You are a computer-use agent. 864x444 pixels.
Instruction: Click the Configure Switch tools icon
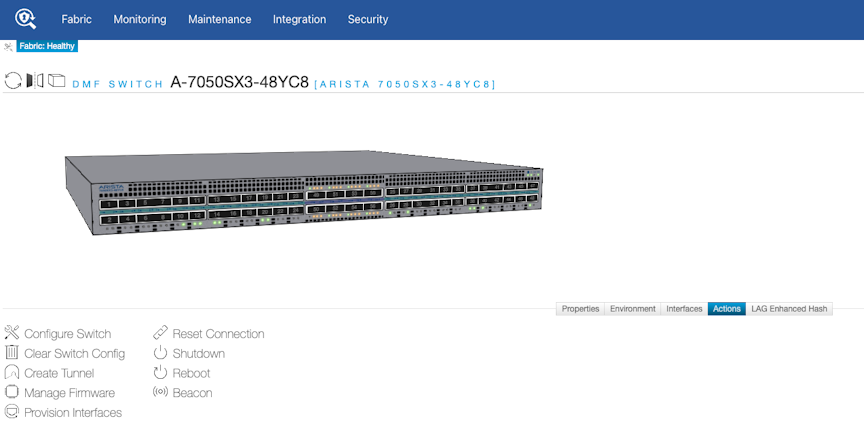point(12,333)
